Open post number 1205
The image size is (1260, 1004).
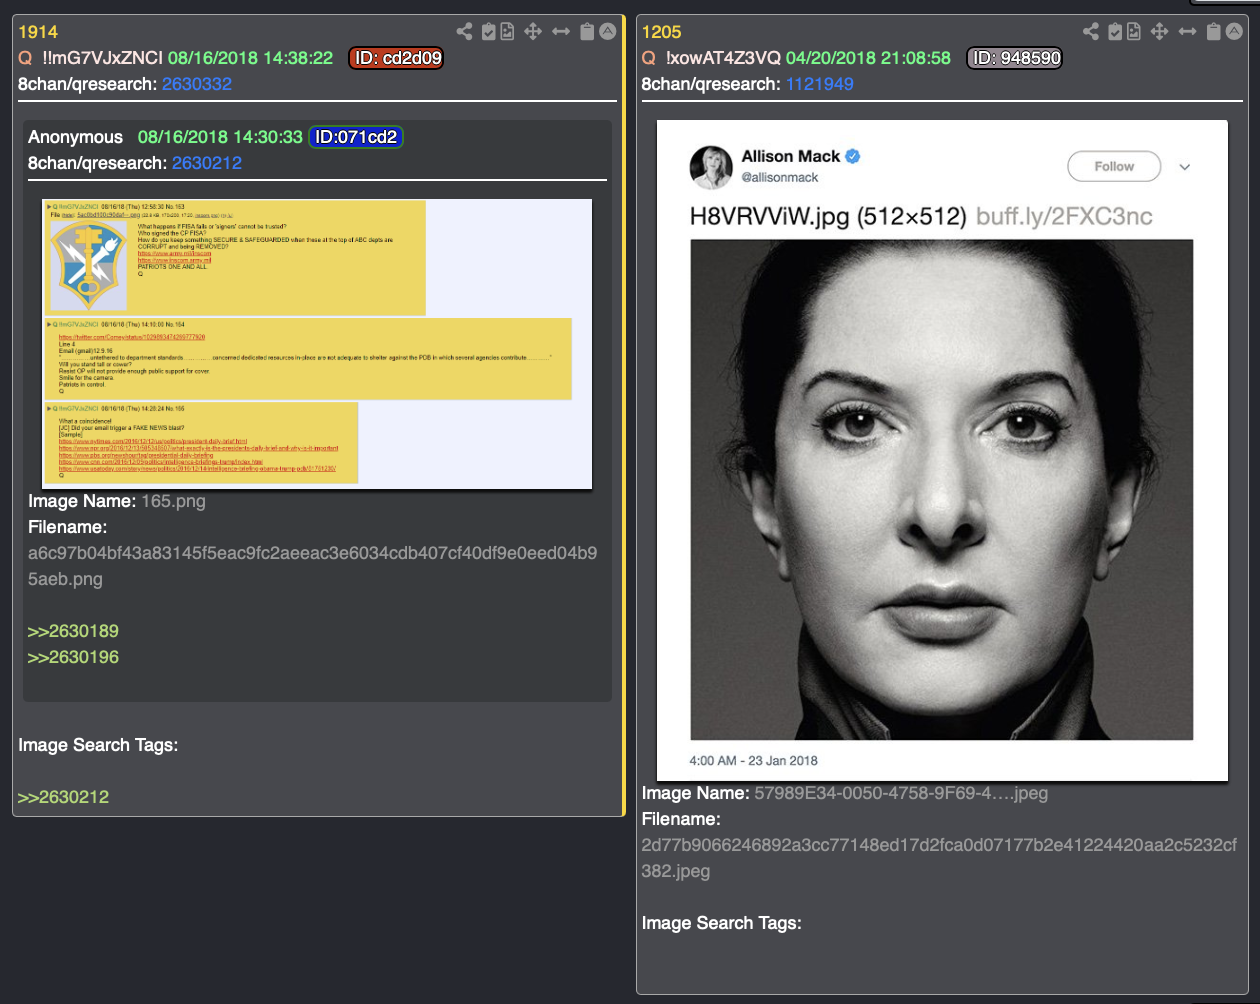tap(662, 33)
